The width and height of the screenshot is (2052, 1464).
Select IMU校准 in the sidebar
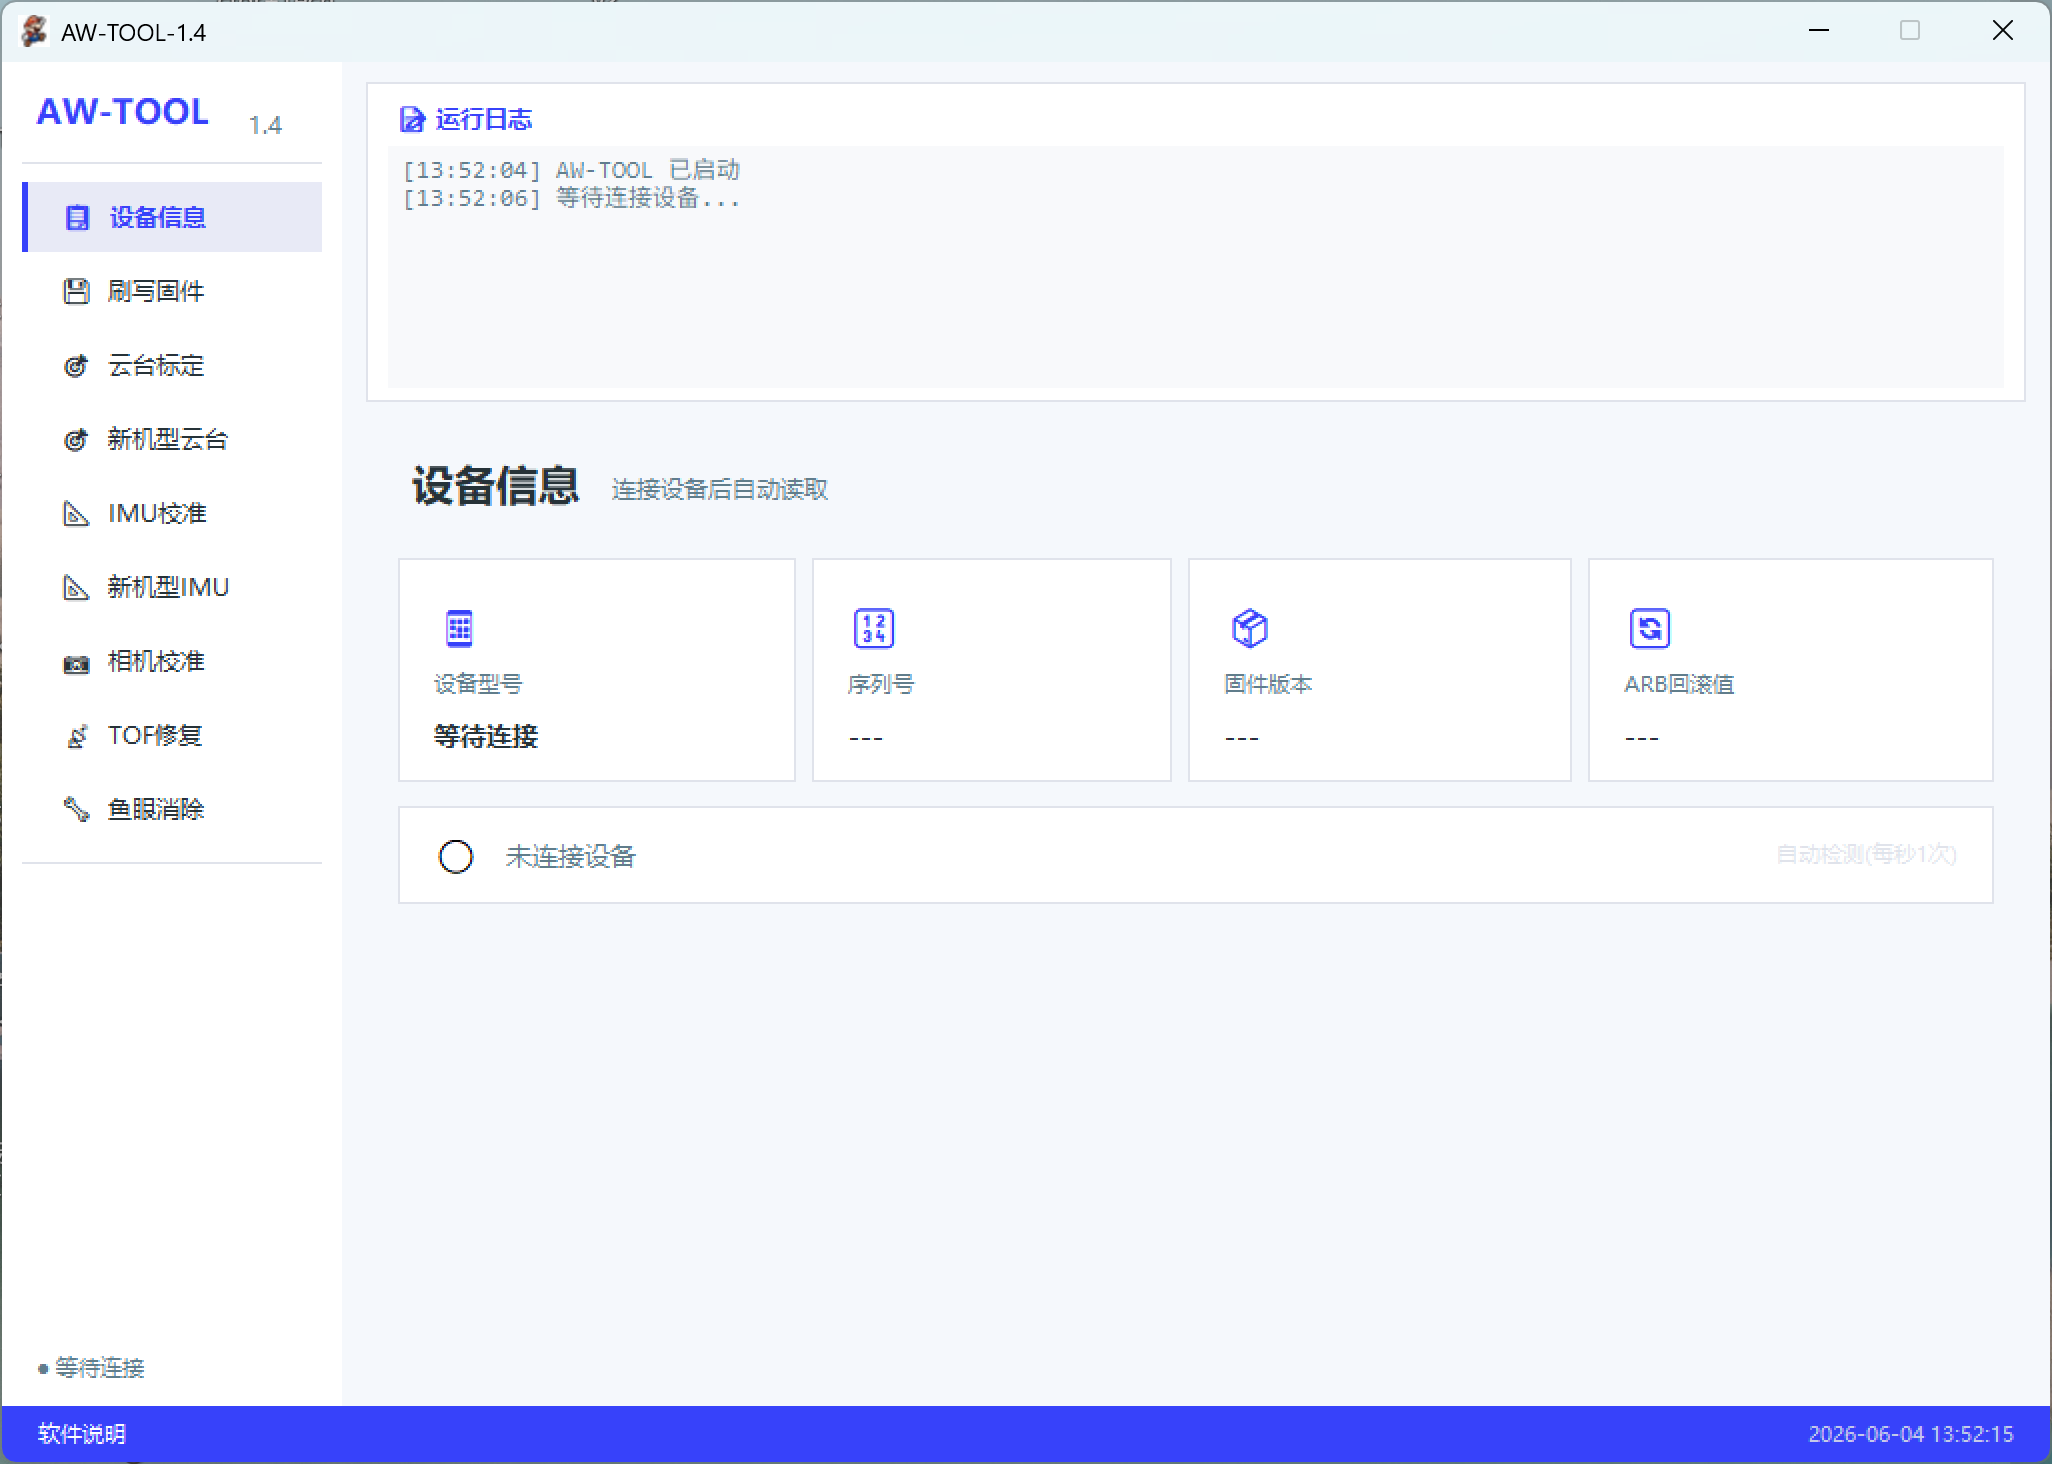[x=172, y=513]
